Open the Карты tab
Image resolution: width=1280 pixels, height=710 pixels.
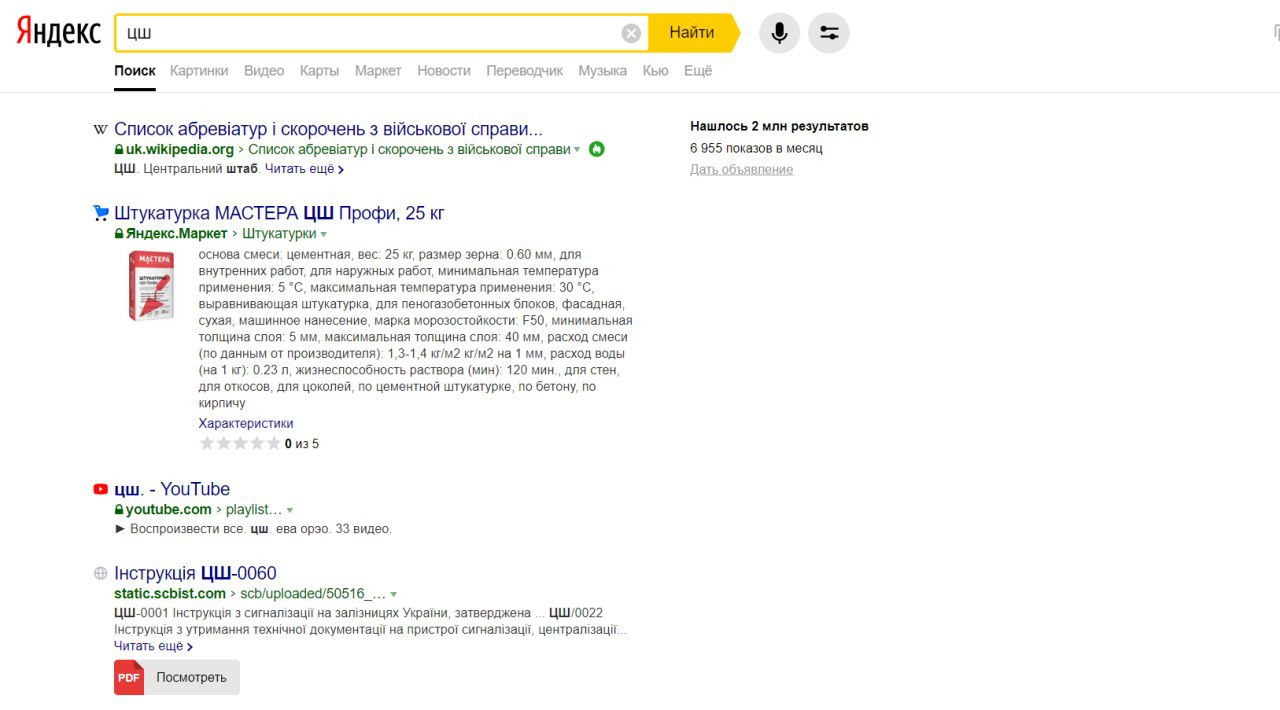click(x=319, y=71)
